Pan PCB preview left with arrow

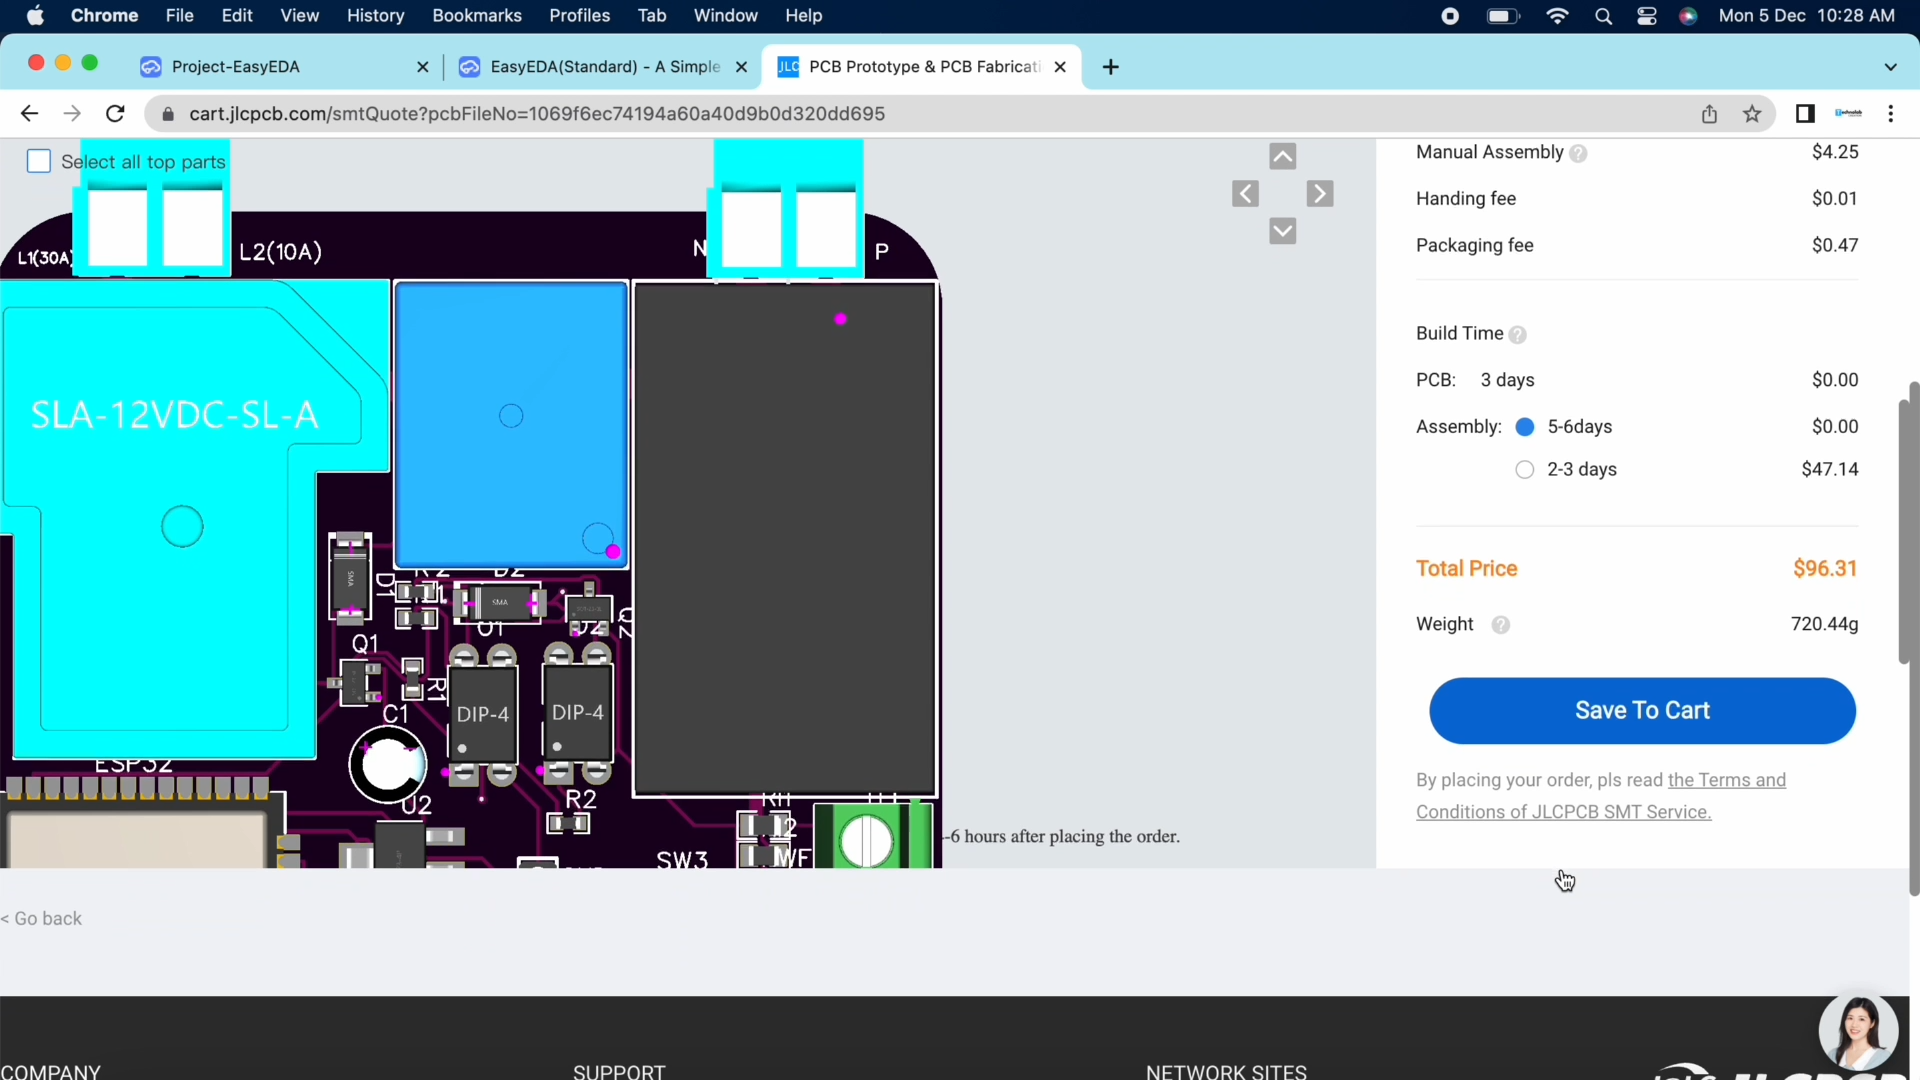tap(1245, 194)
